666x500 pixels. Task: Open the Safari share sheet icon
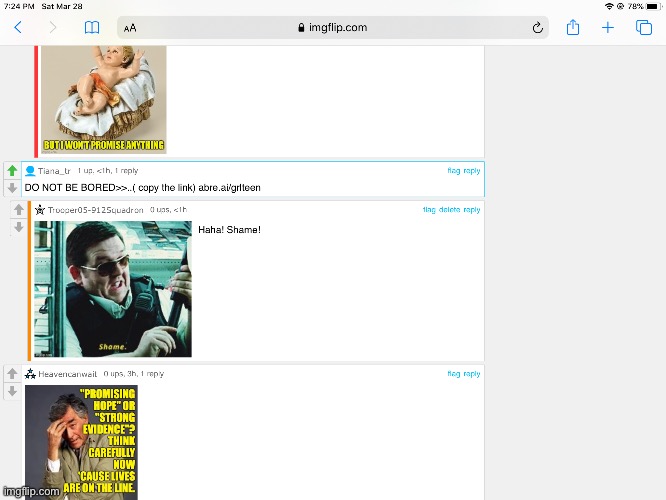point(573,27)
